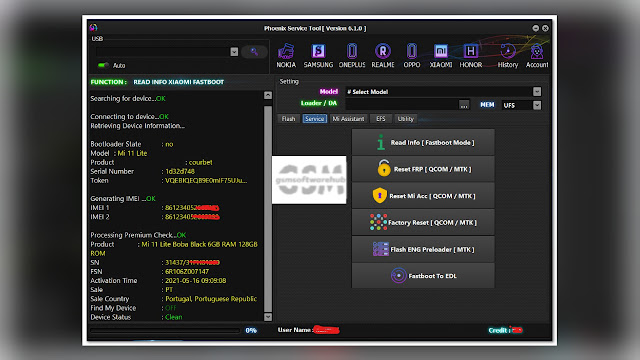Open the Mi Assistant tab
The width and height of the screenshot is (640, 360).
(348, 119)
